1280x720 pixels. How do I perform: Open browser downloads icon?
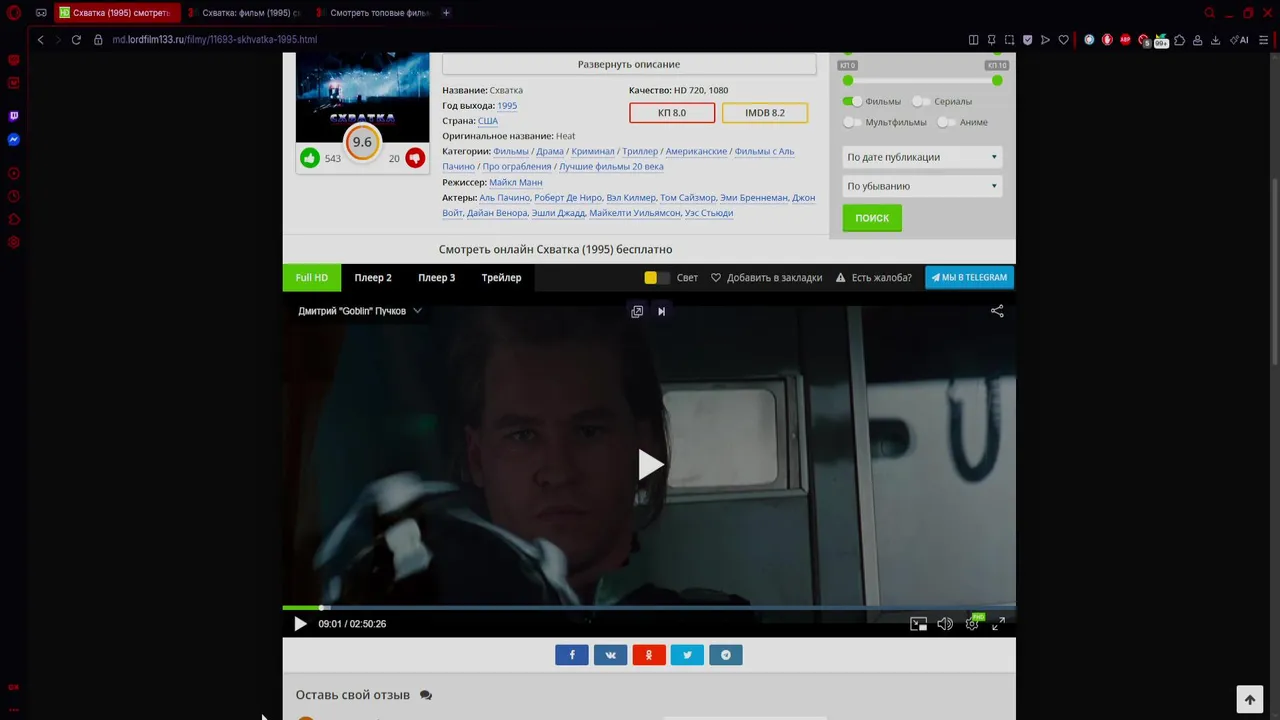pyautogui.click(x=1215, y=40)
